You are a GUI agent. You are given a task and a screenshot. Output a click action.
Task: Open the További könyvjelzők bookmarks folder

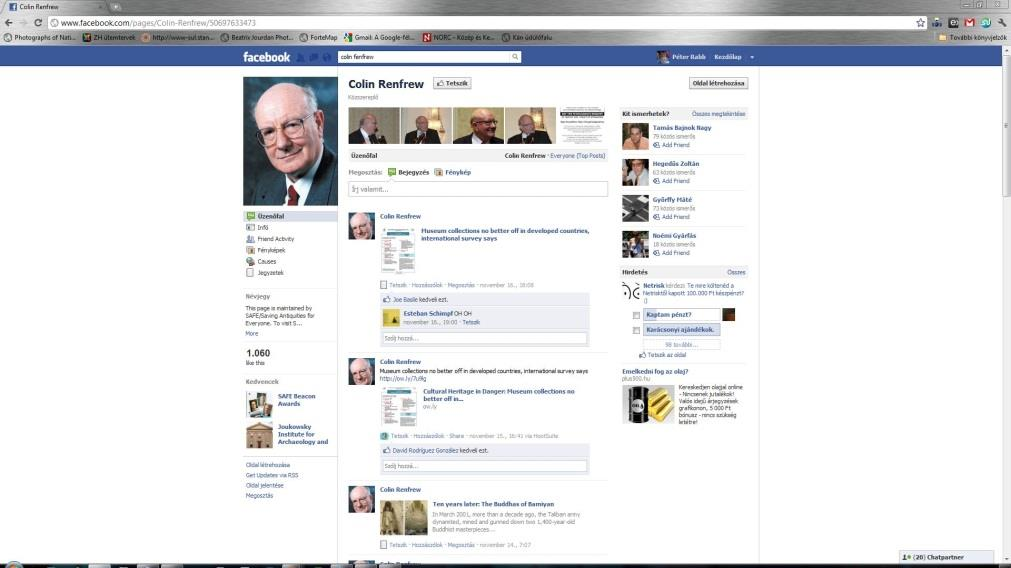(972, 37)
